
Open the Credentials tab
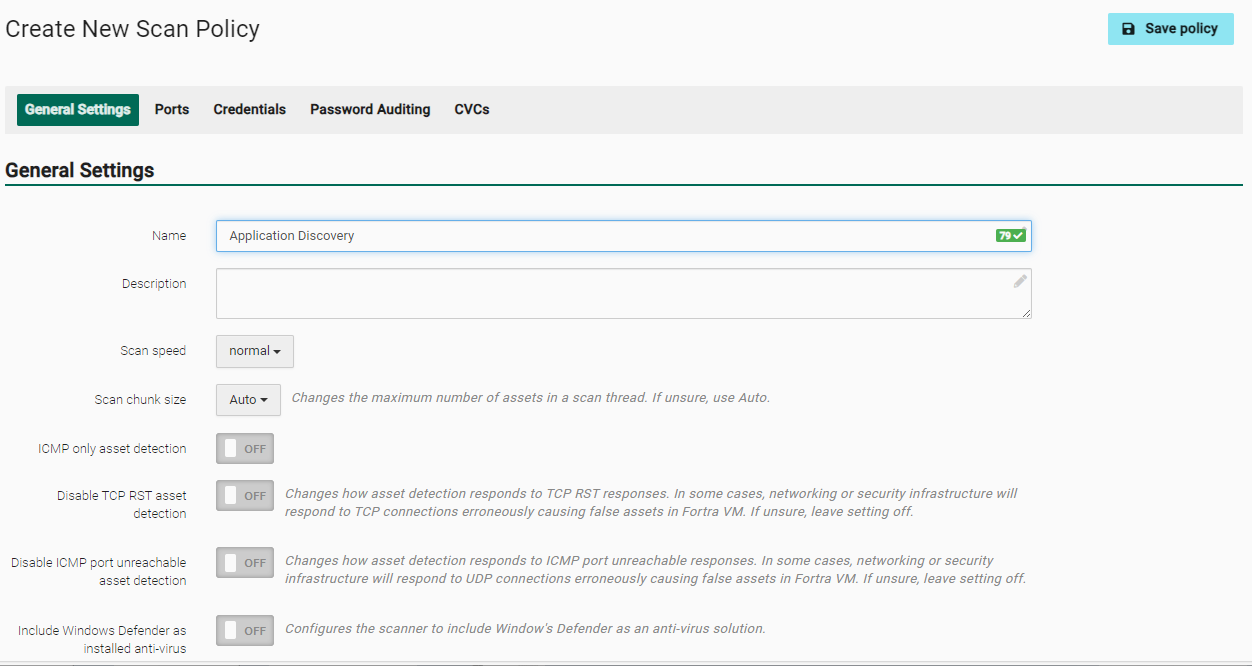[x=249, y=110]
